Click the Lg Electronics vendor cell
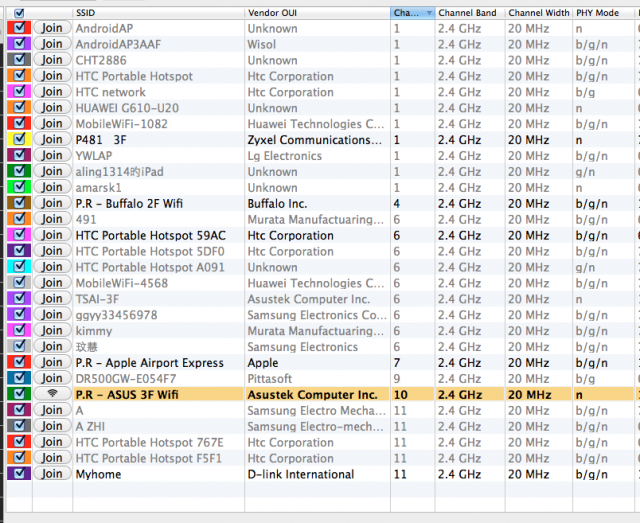This screenshot has width=640, height=523. coord(284,156)
